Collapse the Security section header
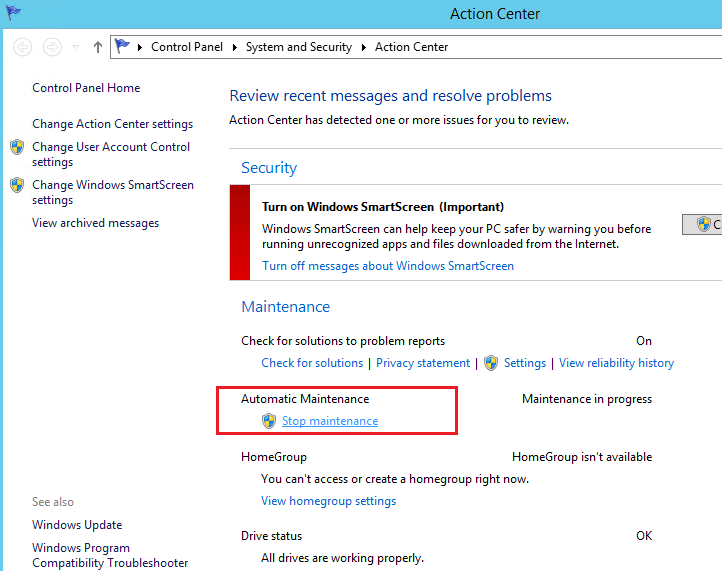 269,168
